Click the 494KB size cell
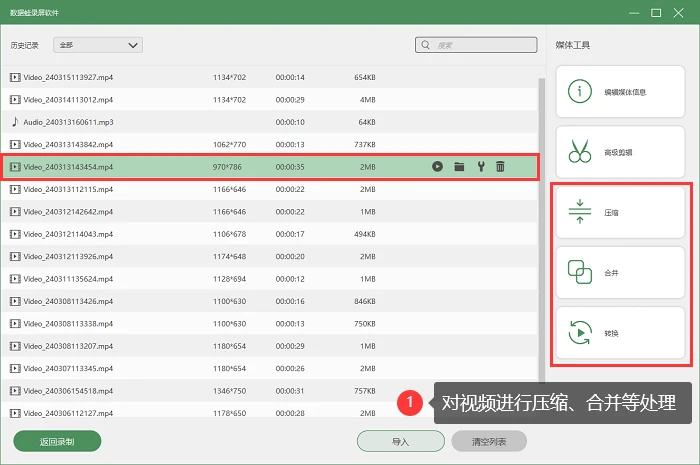The height and width of the screenshot is (465, 700). point(365,234)
